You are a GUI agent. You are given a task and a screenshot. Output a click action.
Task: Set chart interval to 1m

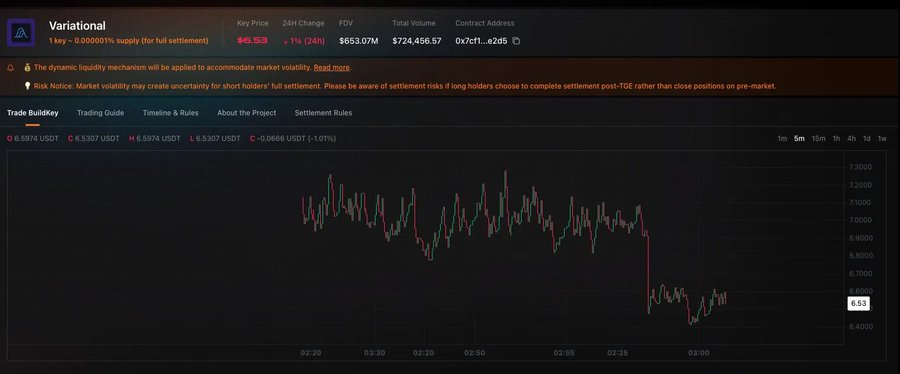782,138
